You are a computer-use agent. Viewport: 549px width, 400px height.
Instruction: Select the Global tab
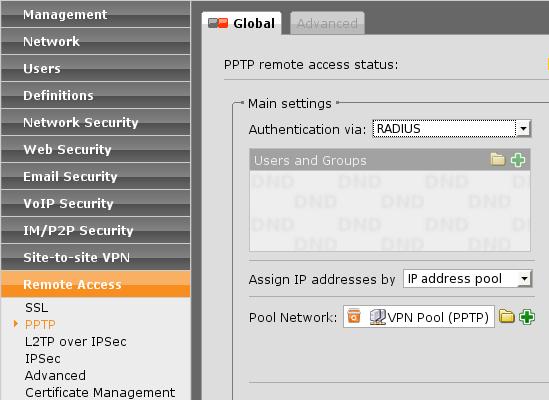click(x=242, y=23)
